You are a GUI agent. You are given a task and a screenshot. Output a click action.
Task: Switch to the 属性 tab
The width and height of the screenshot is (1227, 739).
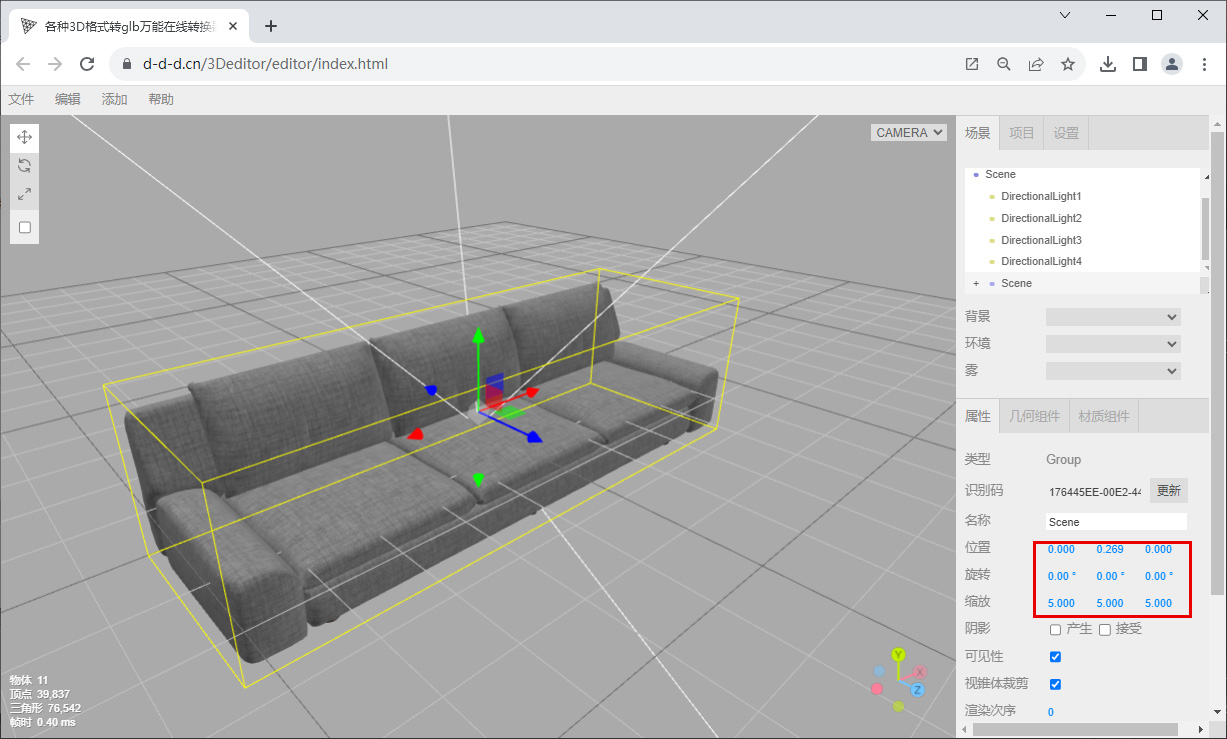(x=978, y=416)
